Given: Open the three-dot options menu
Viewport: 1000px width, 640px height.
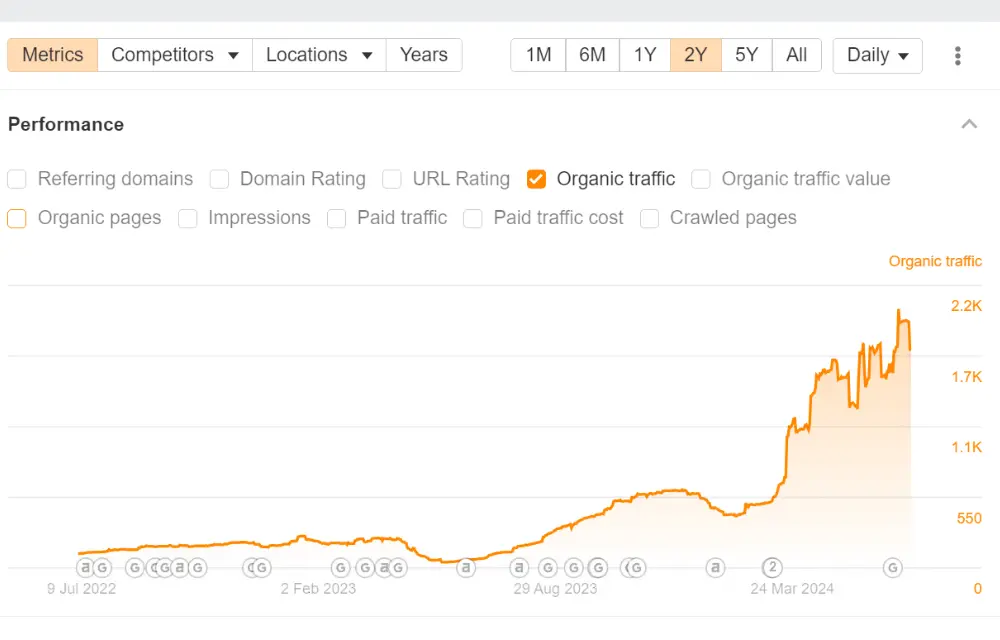Looking at the screenshot, I should pyautogui.click(x=957, y=56).
